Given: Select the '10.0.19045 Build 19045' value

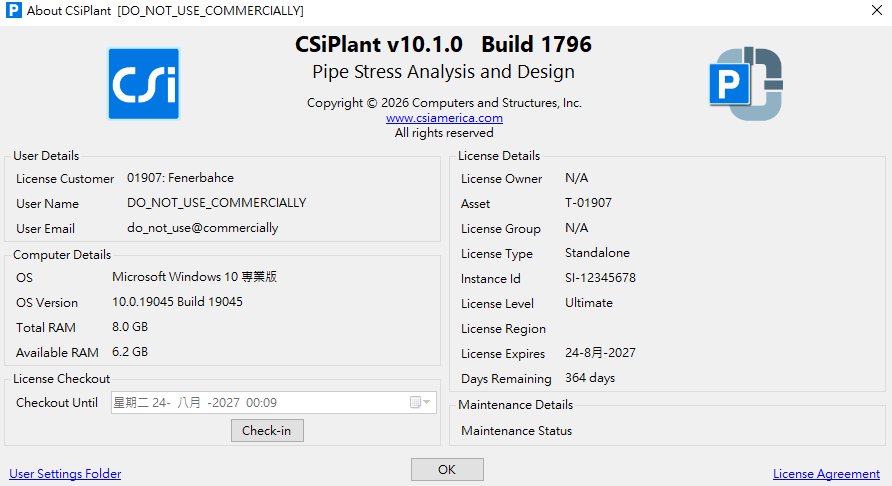Looking at the screenshot, I should click(177, 302).
